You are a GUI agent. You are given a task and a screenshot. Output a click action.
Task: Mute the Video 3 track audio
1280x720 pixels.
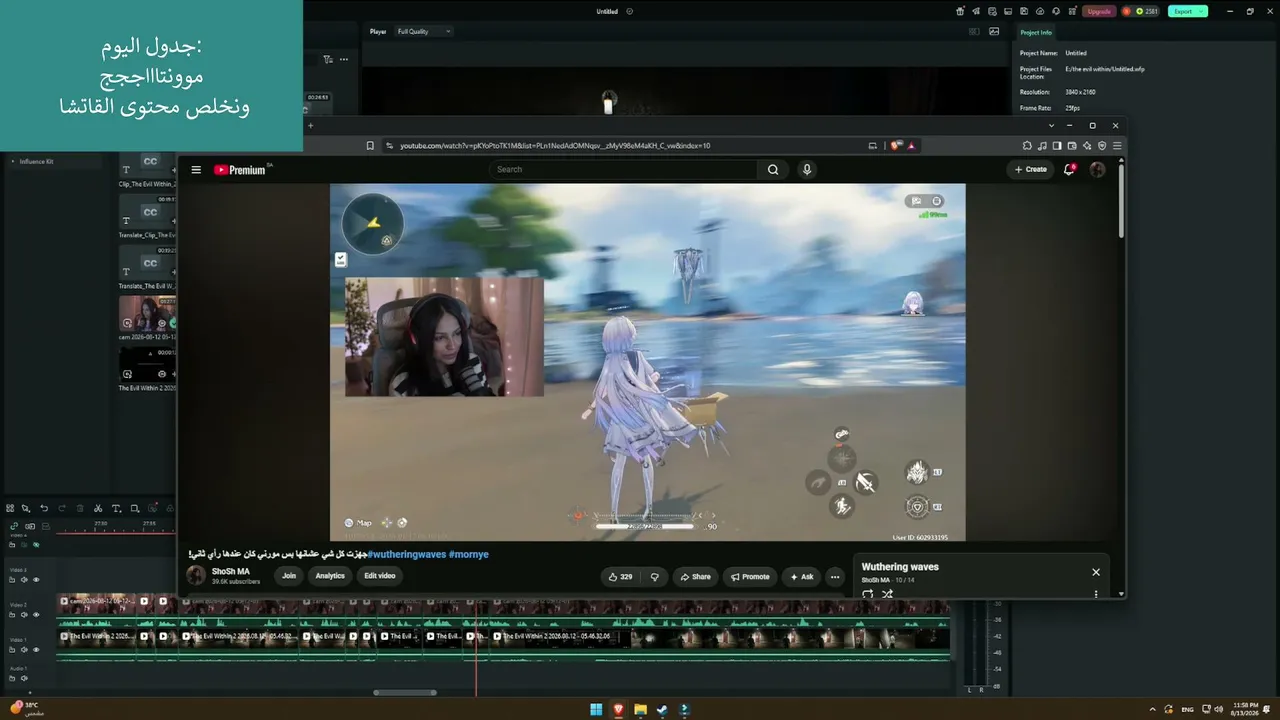(25, 580)
